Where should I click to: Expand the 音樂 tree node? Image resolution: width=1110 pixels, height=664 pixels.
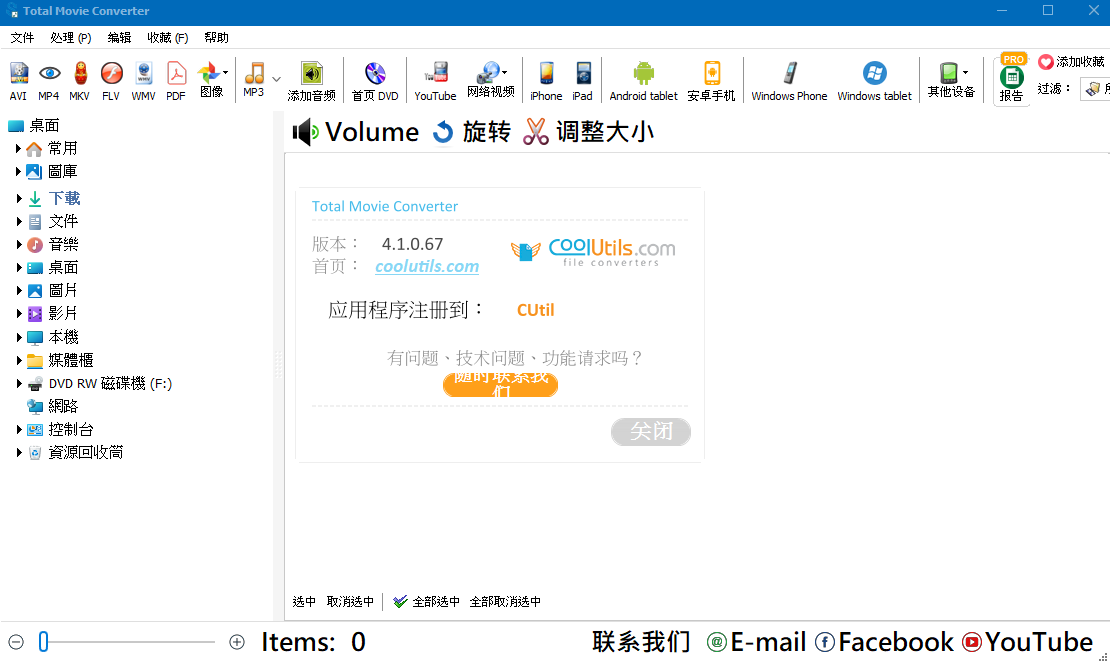[x=18, y=244]
